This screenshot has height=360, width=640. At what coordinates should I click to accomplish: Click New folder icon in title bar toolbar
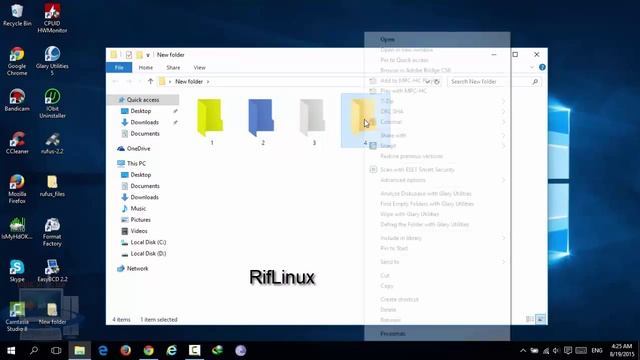(139, 55)
